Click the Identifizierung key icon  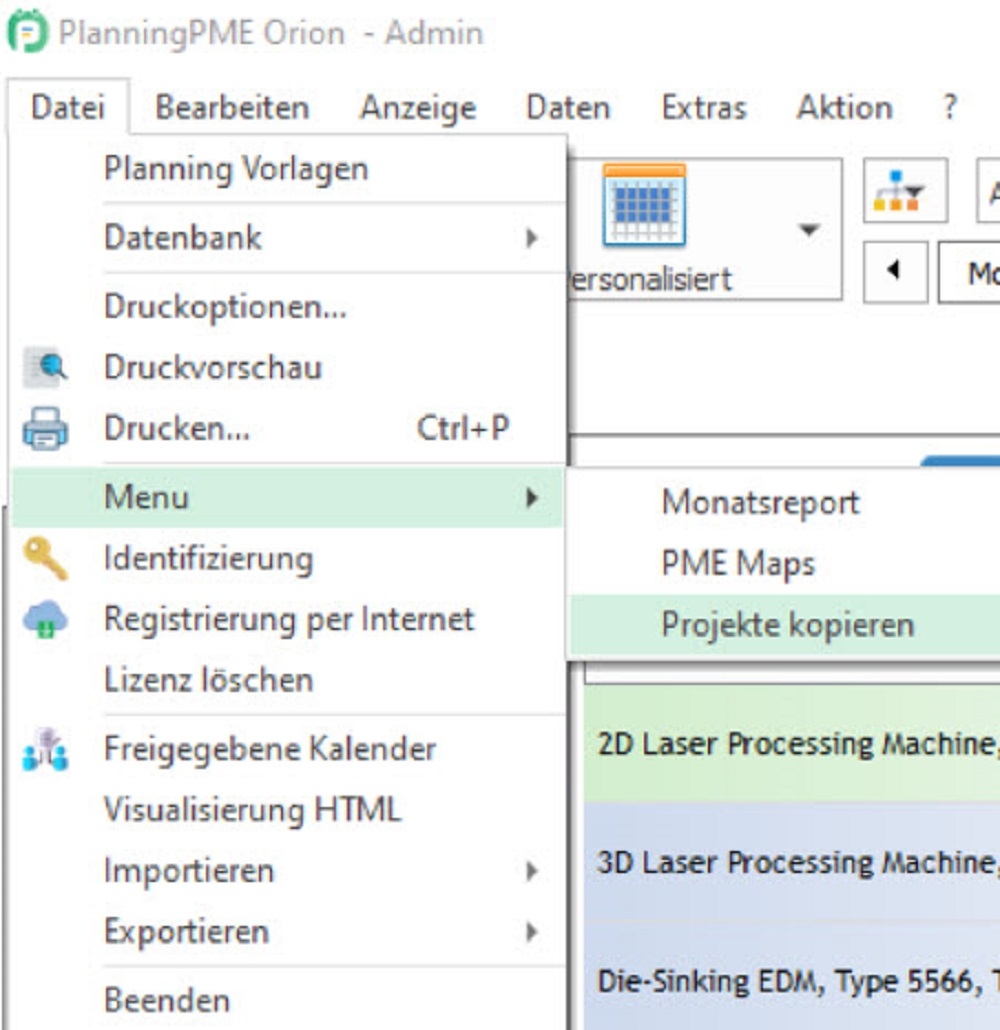[x=45, y=558]
